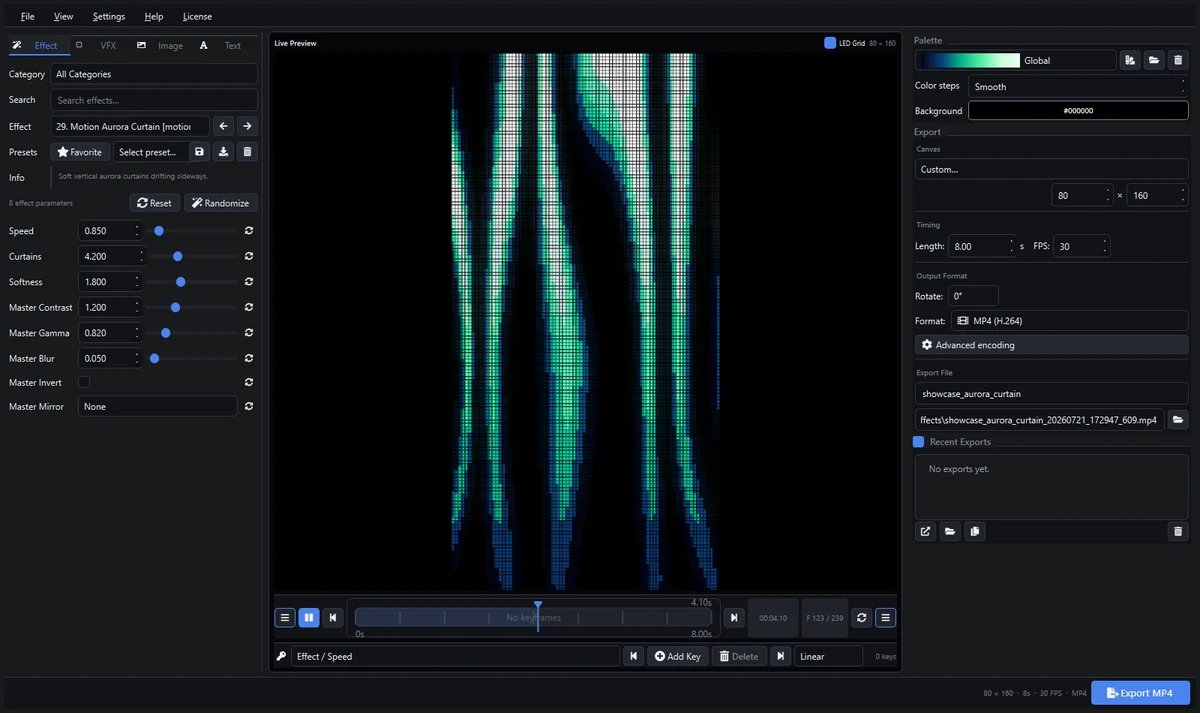Open the right timeline options menu icon

[886, 618]
